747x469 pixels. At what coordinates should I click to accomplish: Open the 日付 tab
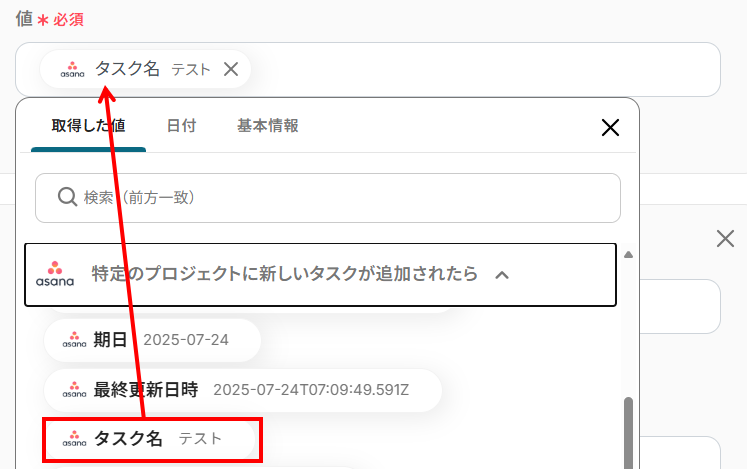point(181,126)
